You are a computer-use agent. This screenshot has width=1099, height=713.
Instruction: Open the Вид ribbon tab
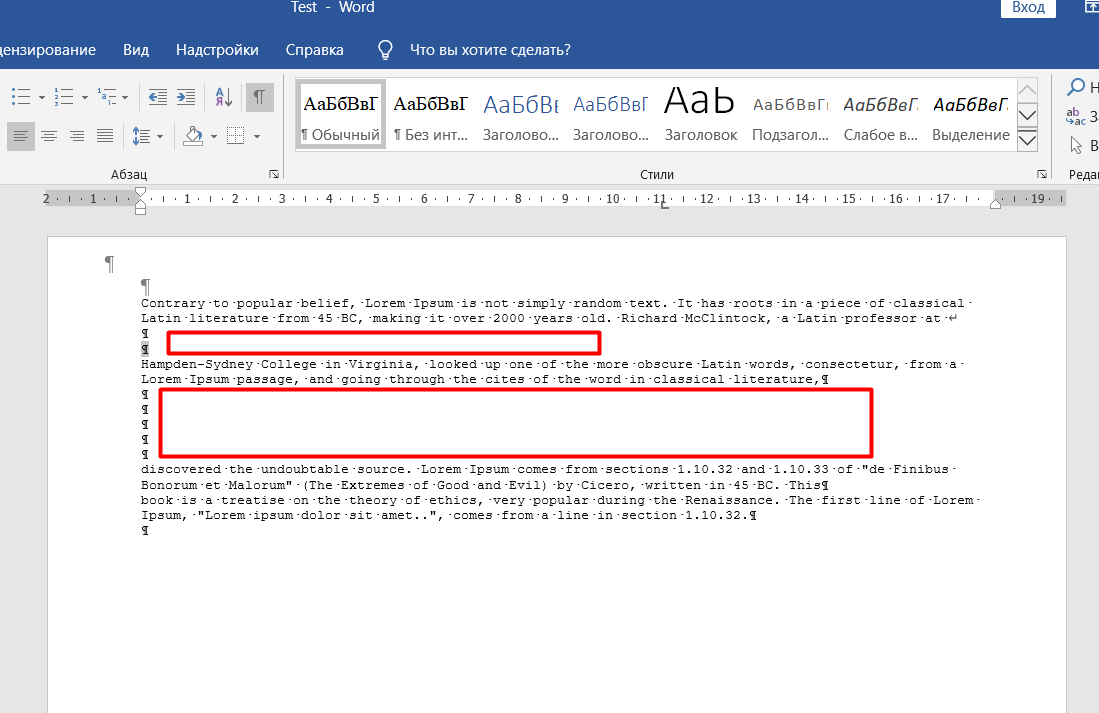click(136, 50)
